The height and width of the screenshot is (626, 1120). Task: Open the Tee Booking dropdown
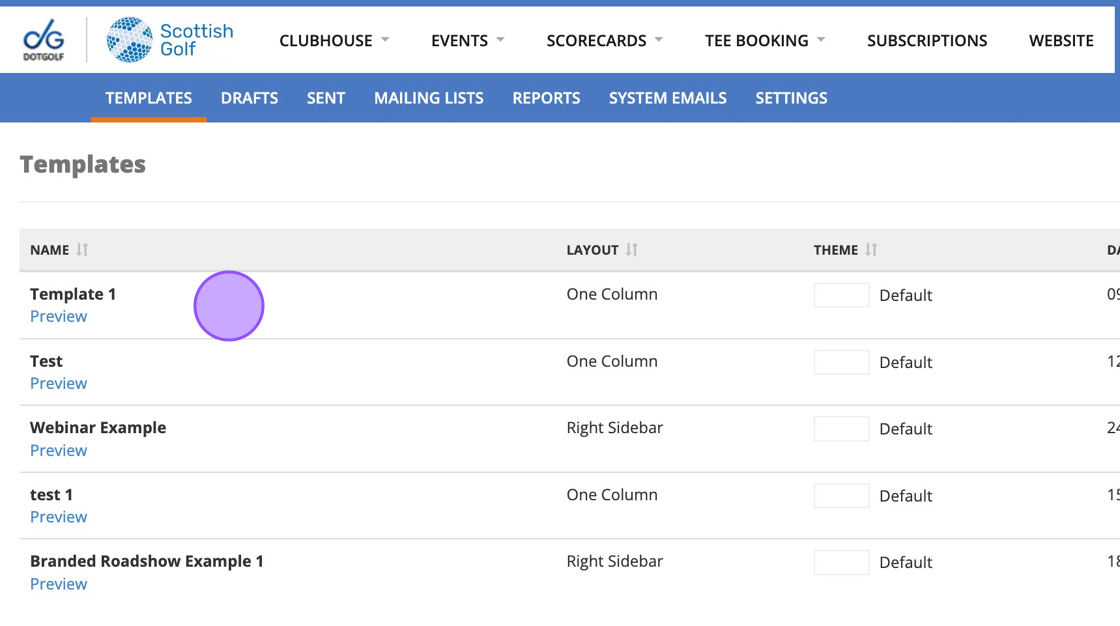(764, 41)
